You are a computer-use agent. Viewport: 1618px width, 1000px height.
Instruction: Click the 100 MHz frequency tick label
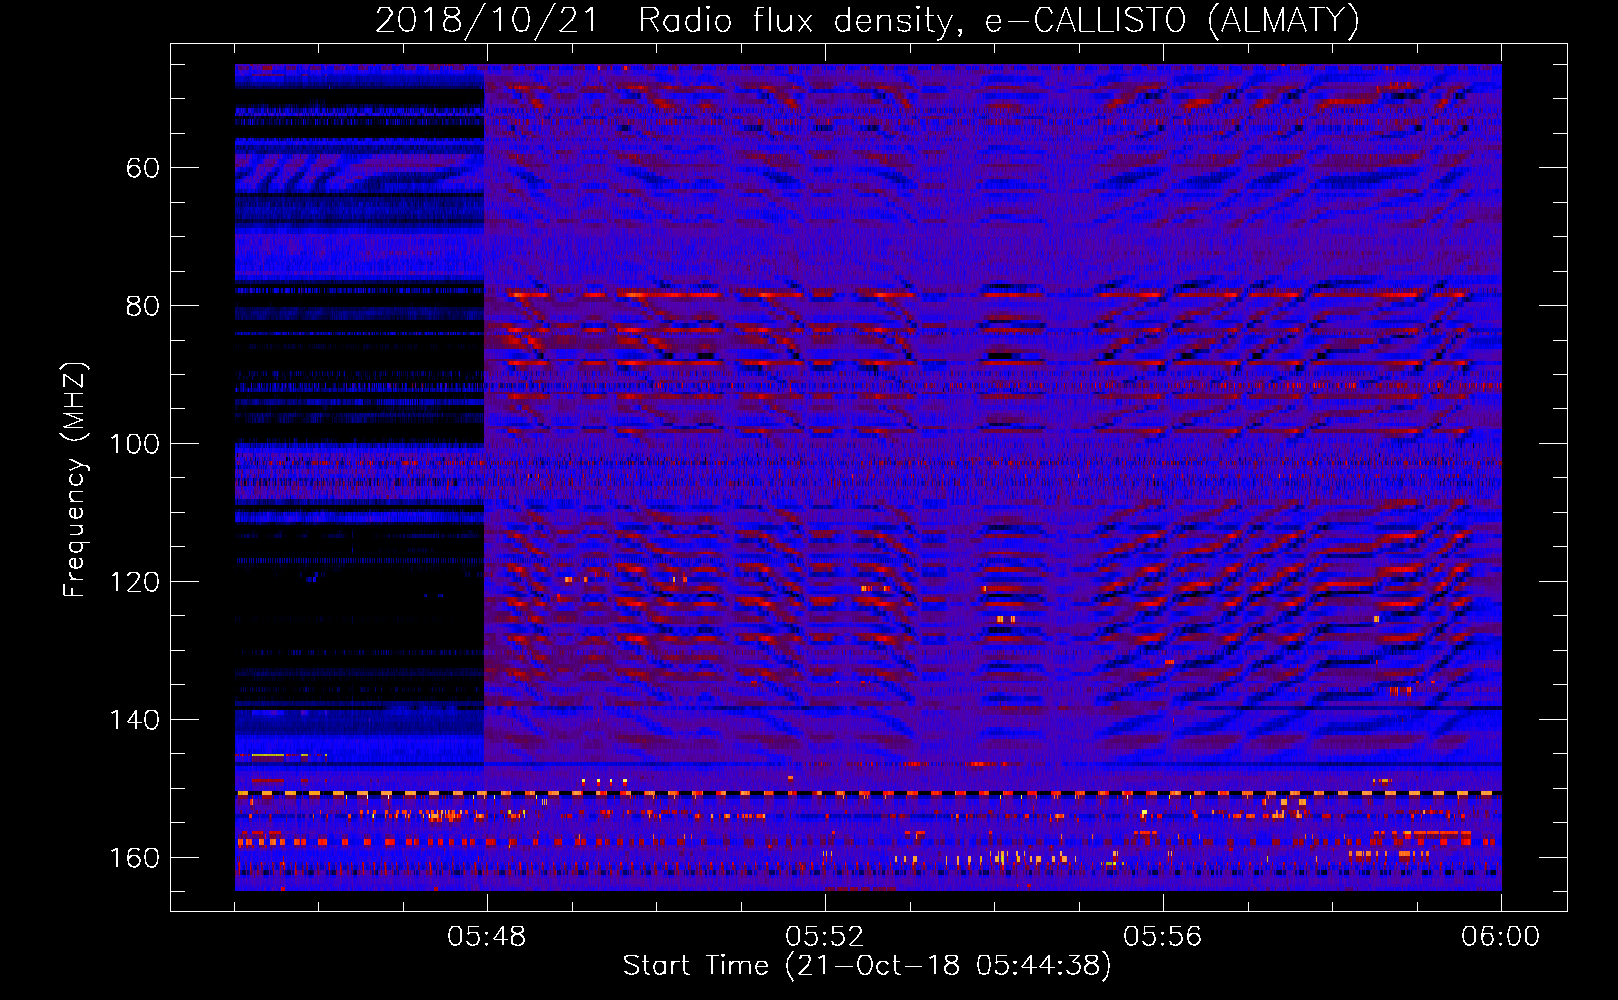coord(135,444)
